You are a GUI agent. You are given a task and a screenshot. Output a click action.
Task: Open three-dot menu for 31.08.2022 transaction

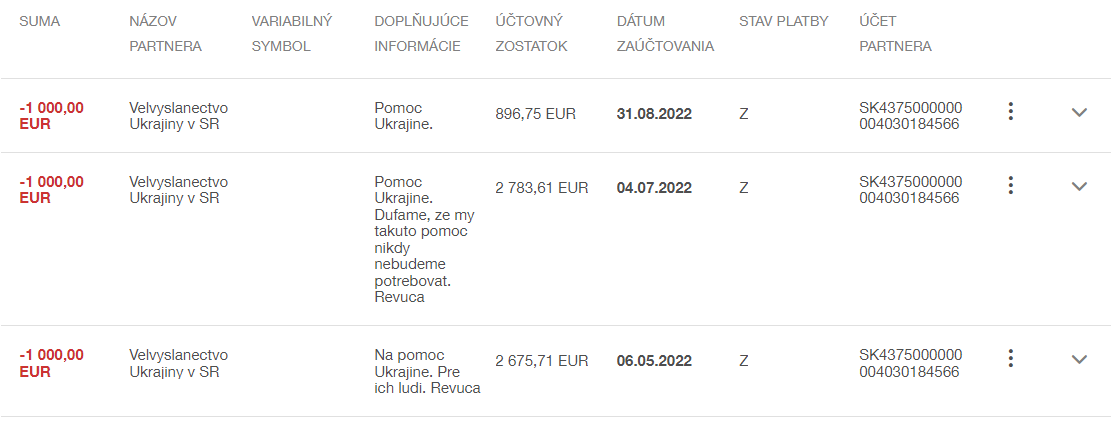1011,112
